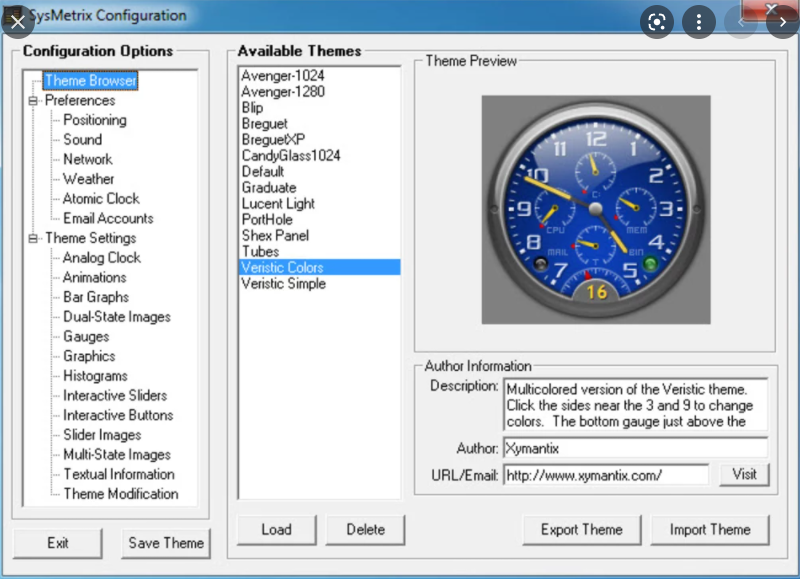
Task: Open Graphics theme settings
Action: 89,356
